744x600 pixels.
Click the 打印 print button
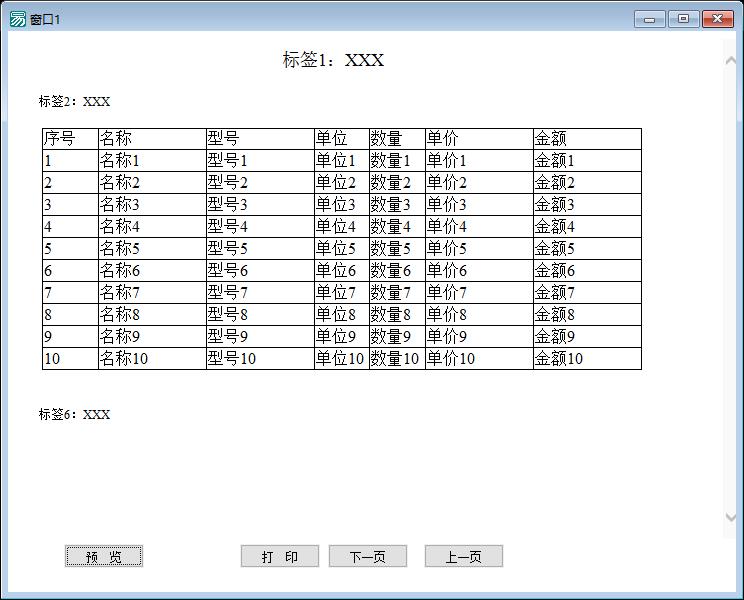click(279, 556)
